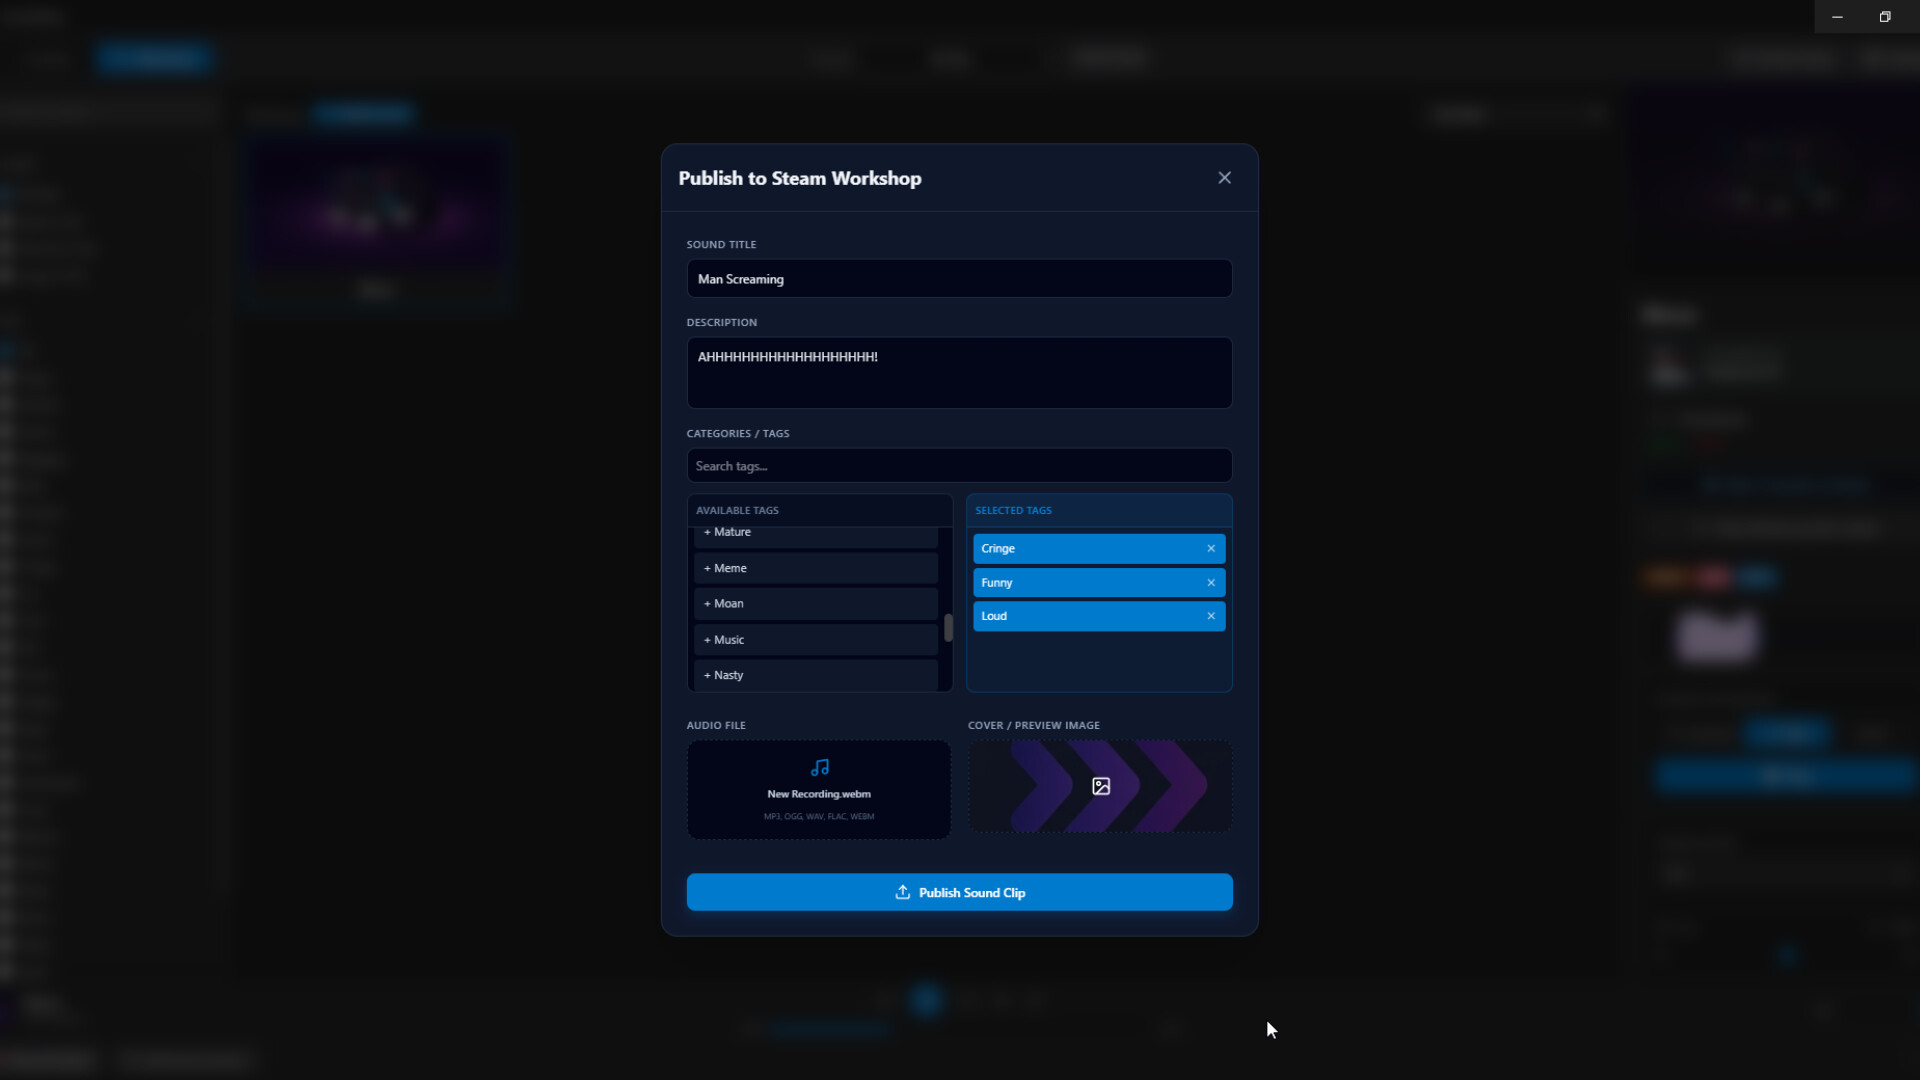Image resolution: width=1920 pixels, height=1080 pixels.
Task: Minimize the application window
Action: coord(1837,17)
